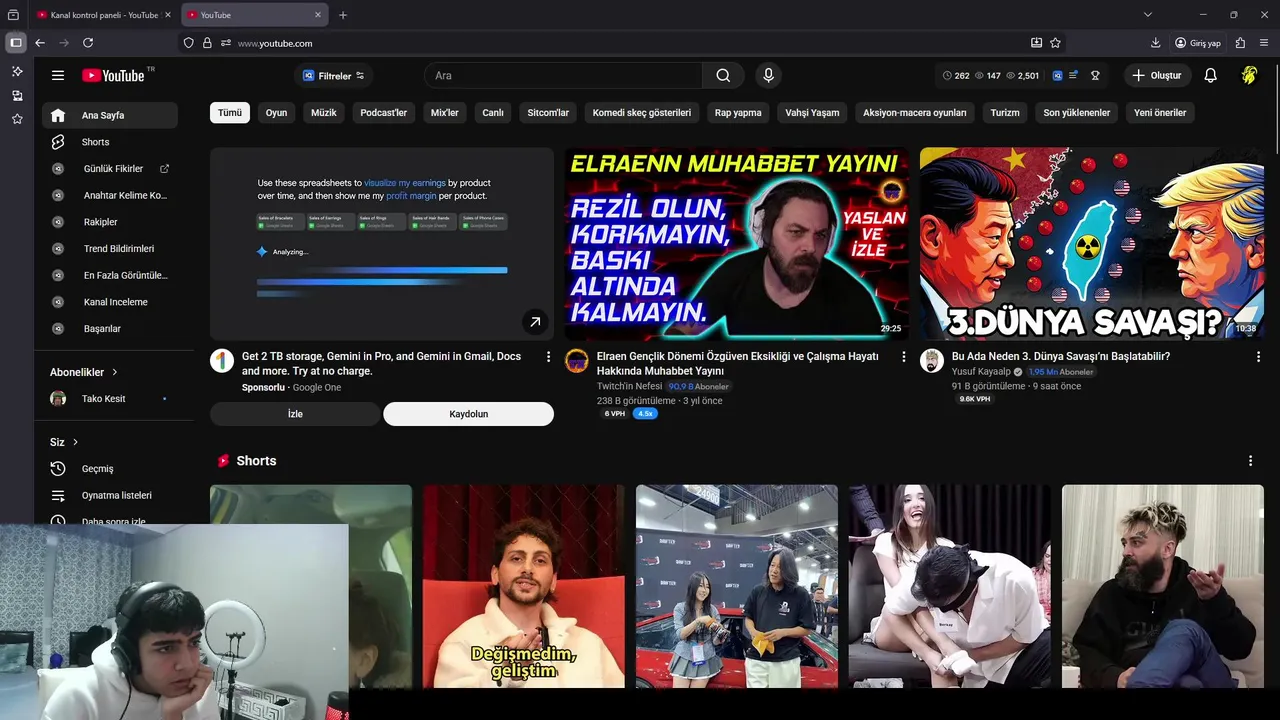Screen dimensions: 1280x720
Task: Go to Ana Sayfa in sidebar
Action: (x=110, y=115)
